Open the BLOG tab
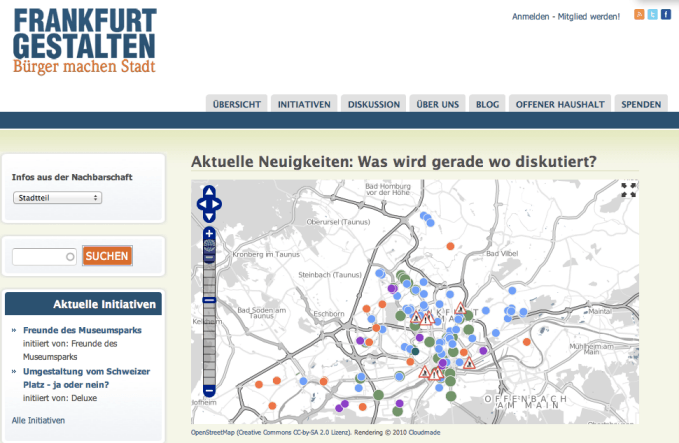Image resolution: width=679 pixels, height=443 pixels. 487,104
